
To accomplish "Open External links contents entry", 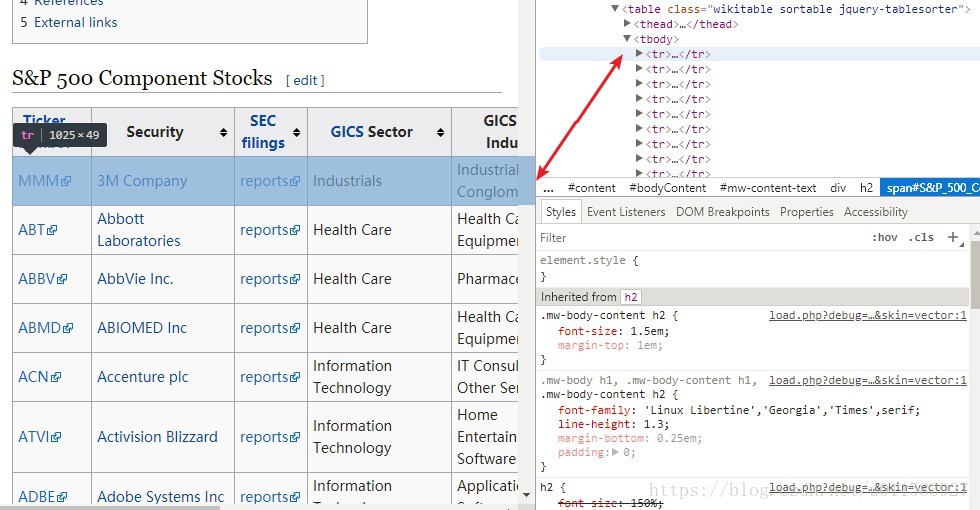I will (x=75, y=22).
